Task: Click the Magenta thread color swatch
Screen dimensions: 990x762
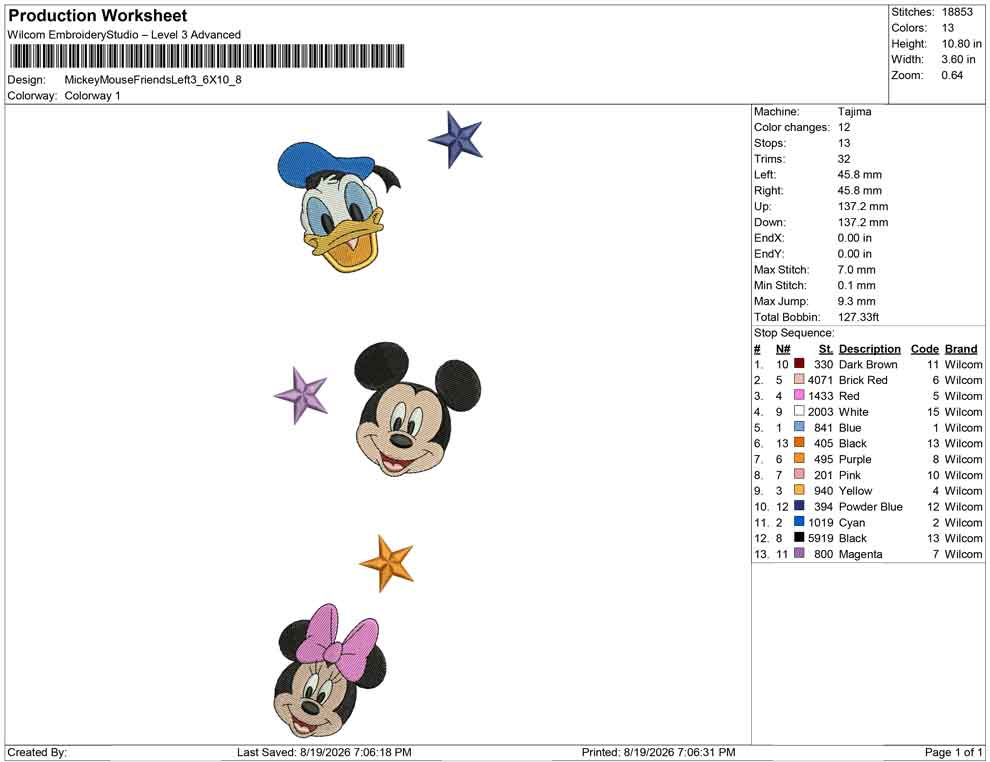Action: [x=799, y=553]
